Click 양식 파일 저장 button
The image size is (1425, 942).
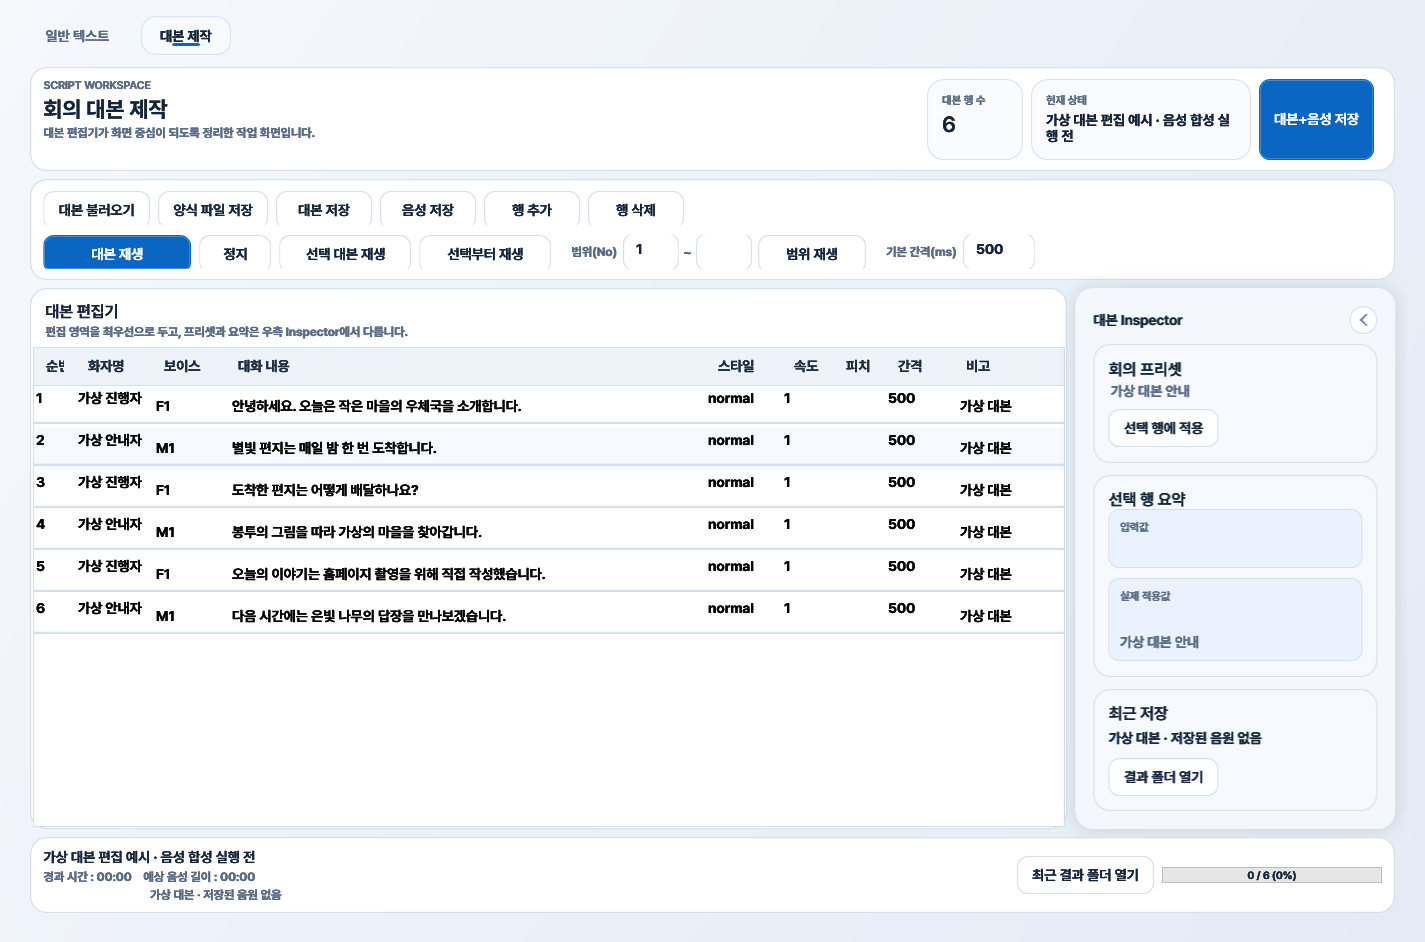coord(213,210)
